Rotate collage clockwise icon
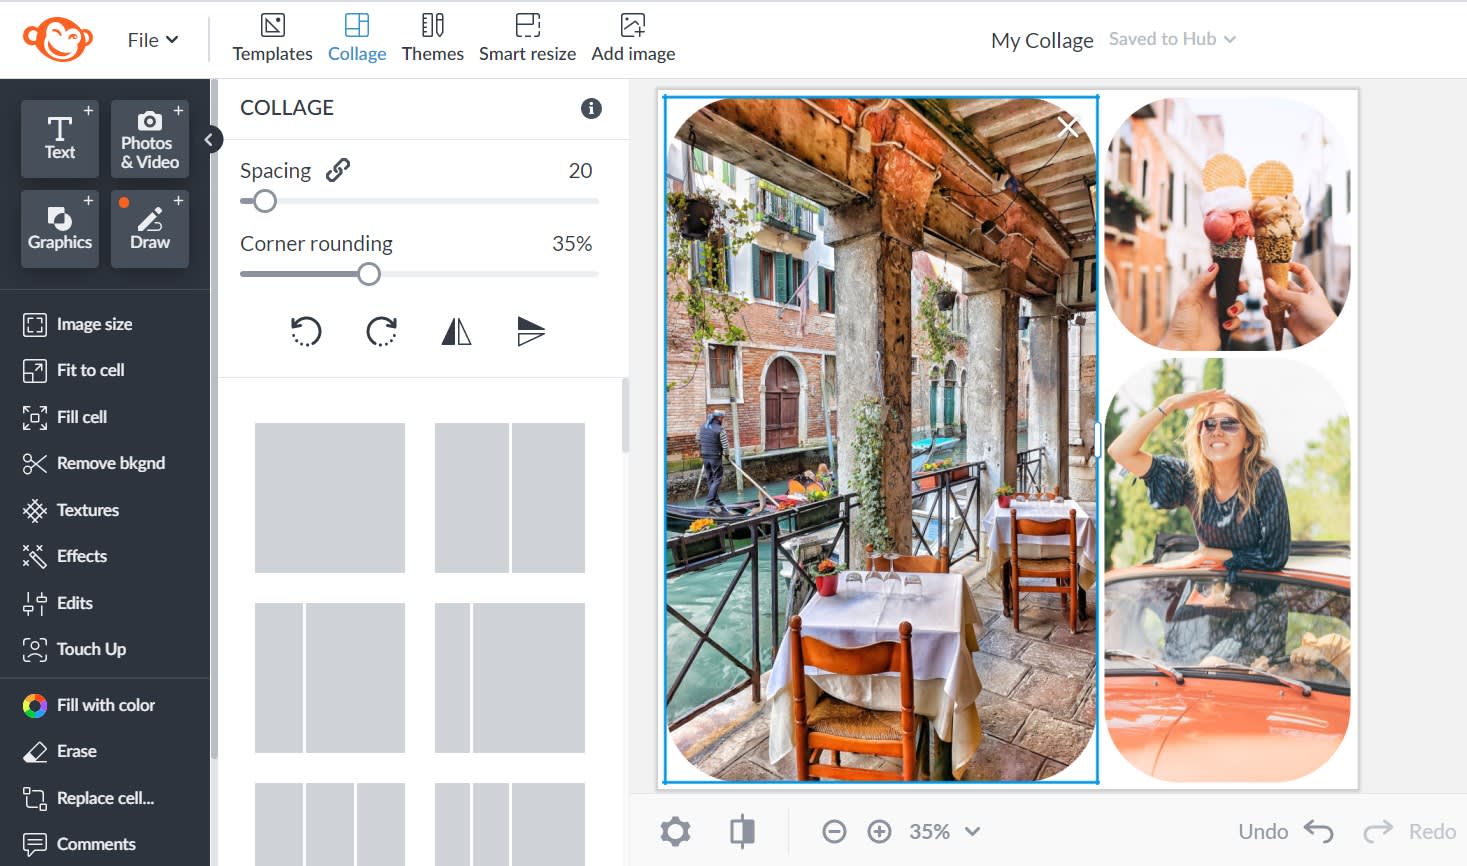Image resolution: width=1467 pixels, height=866 pixels. pyautogui.click(x=381, y=331)
